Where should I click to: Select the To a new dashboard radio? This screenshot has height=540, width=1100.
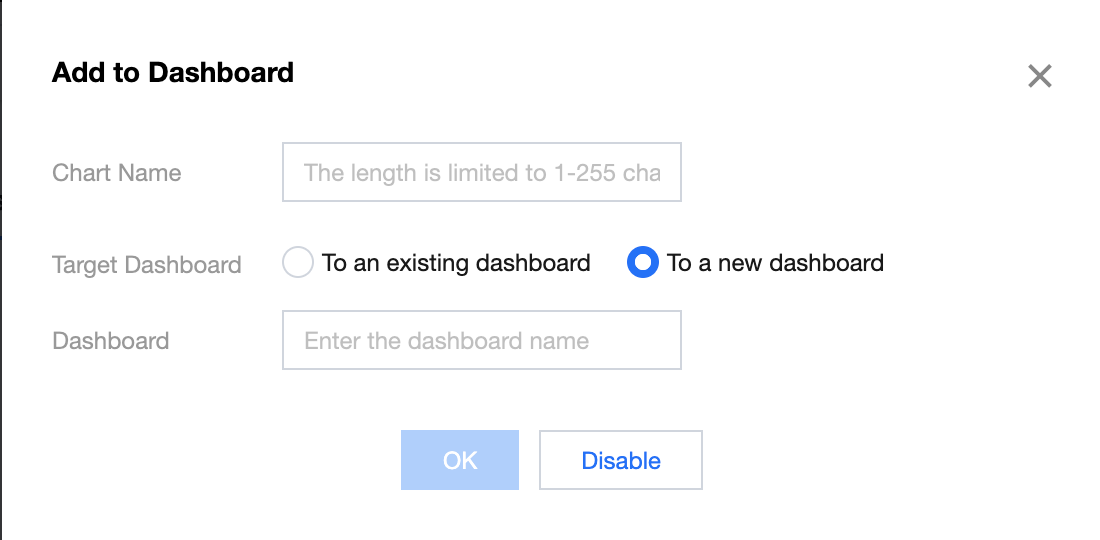[x=642, y=263]
